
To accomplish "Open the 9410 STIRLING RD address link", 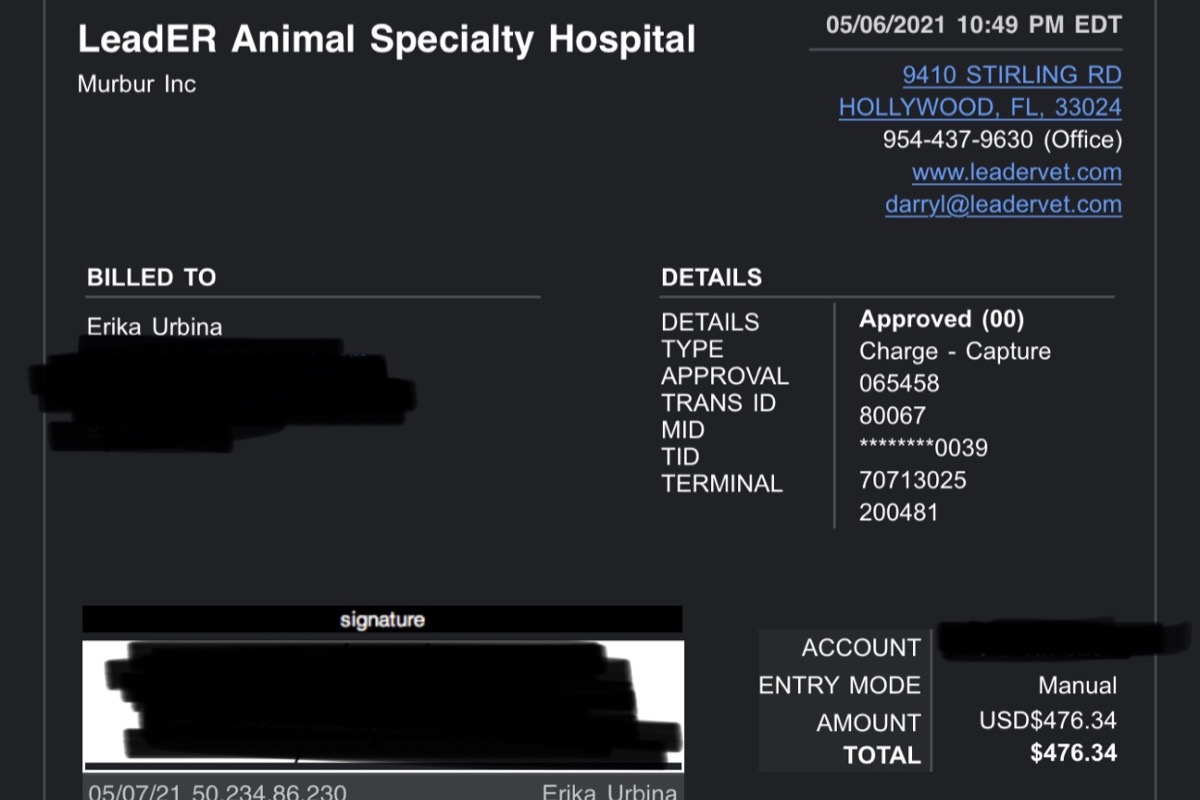I will coord(1011,75).
